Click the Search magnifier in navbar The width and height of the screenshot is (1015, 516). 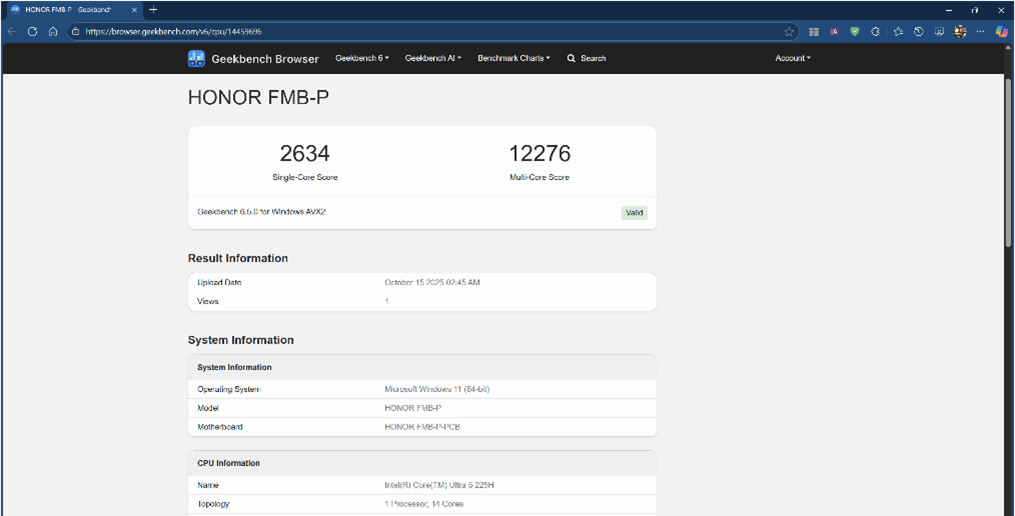571,58
